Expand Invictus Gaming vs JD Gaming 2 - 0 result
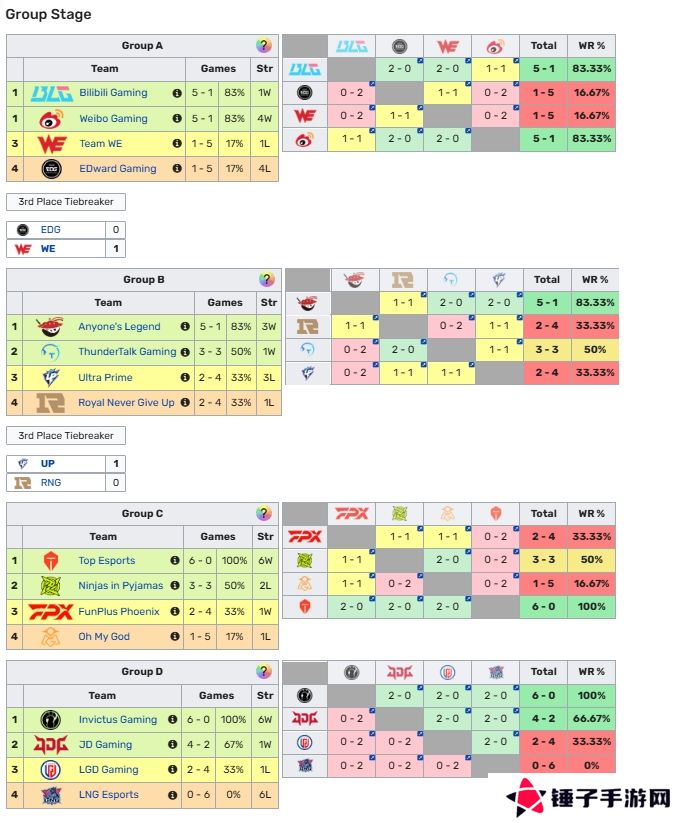Viewport: 688px width, 823px height. tap(399, 695)
